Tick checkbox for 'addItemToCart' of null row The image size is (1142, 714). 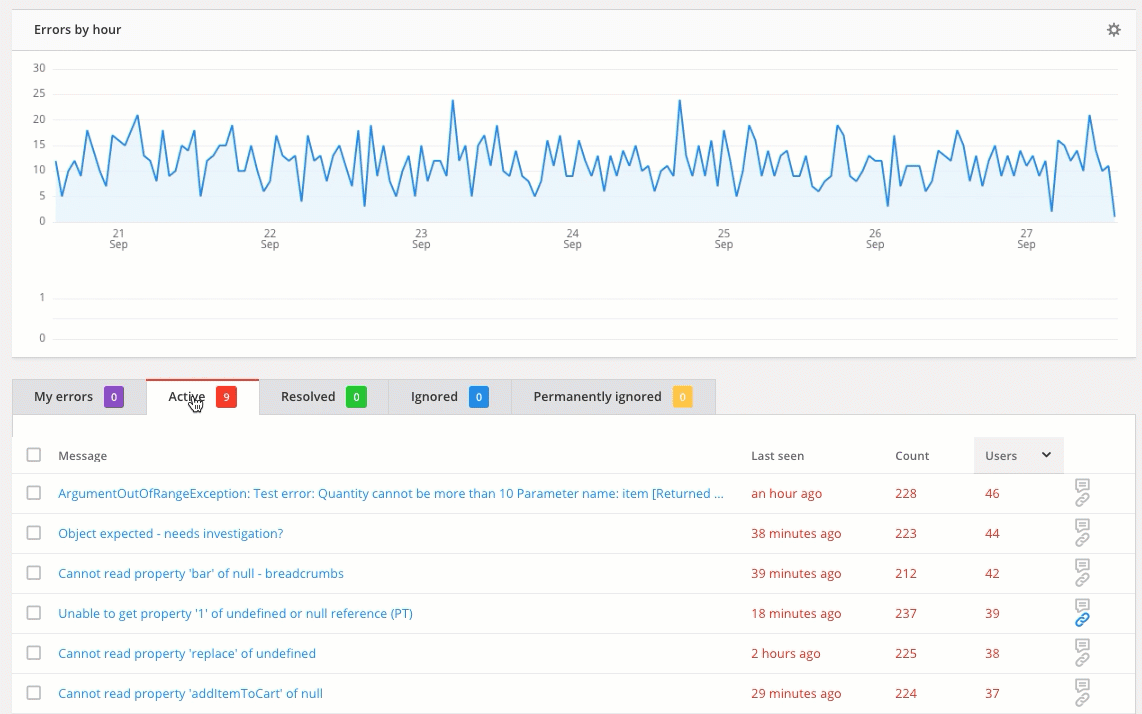[34, 693]
